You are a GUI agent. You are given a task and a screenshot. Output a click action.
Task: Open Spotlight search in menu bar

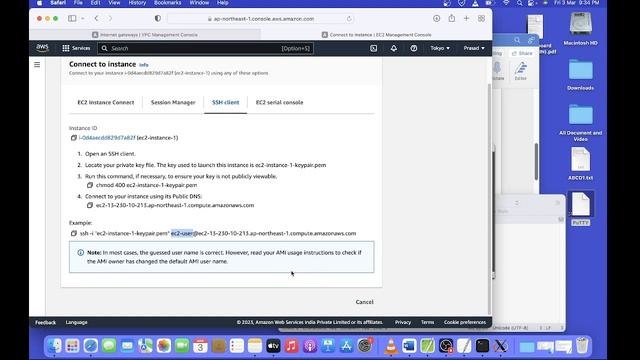(x=519, y=3)
